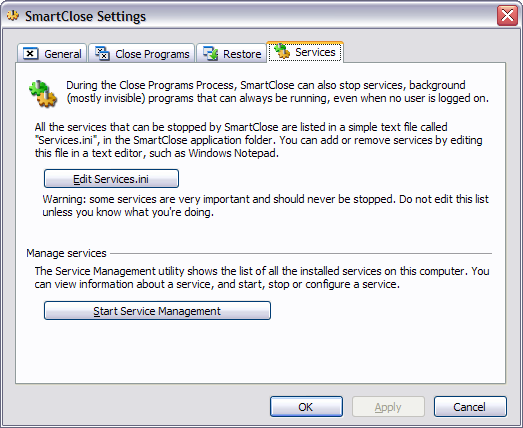
Task: Click the warning text about important services
Action: [266, 205]
